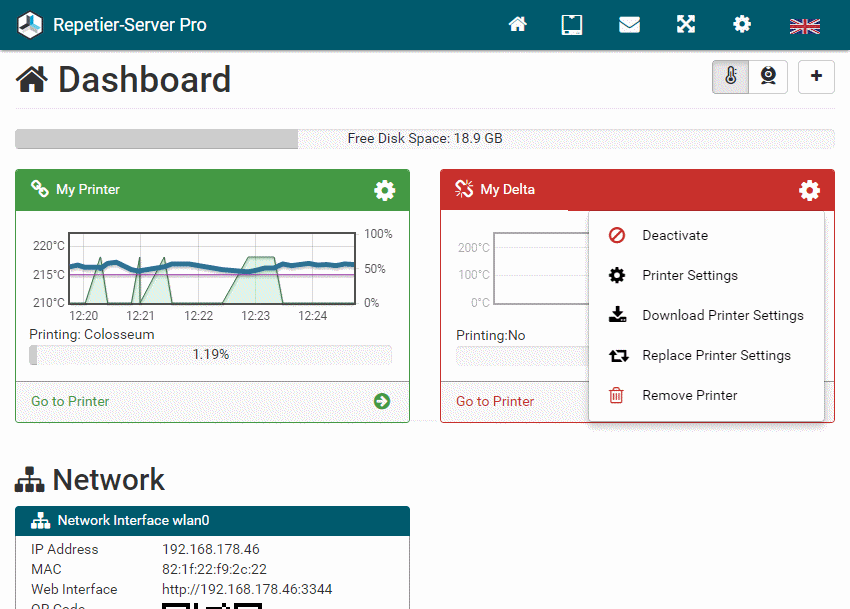The image size is (850, 609).
Task: Click the My Printer card title
Action: 88,189
